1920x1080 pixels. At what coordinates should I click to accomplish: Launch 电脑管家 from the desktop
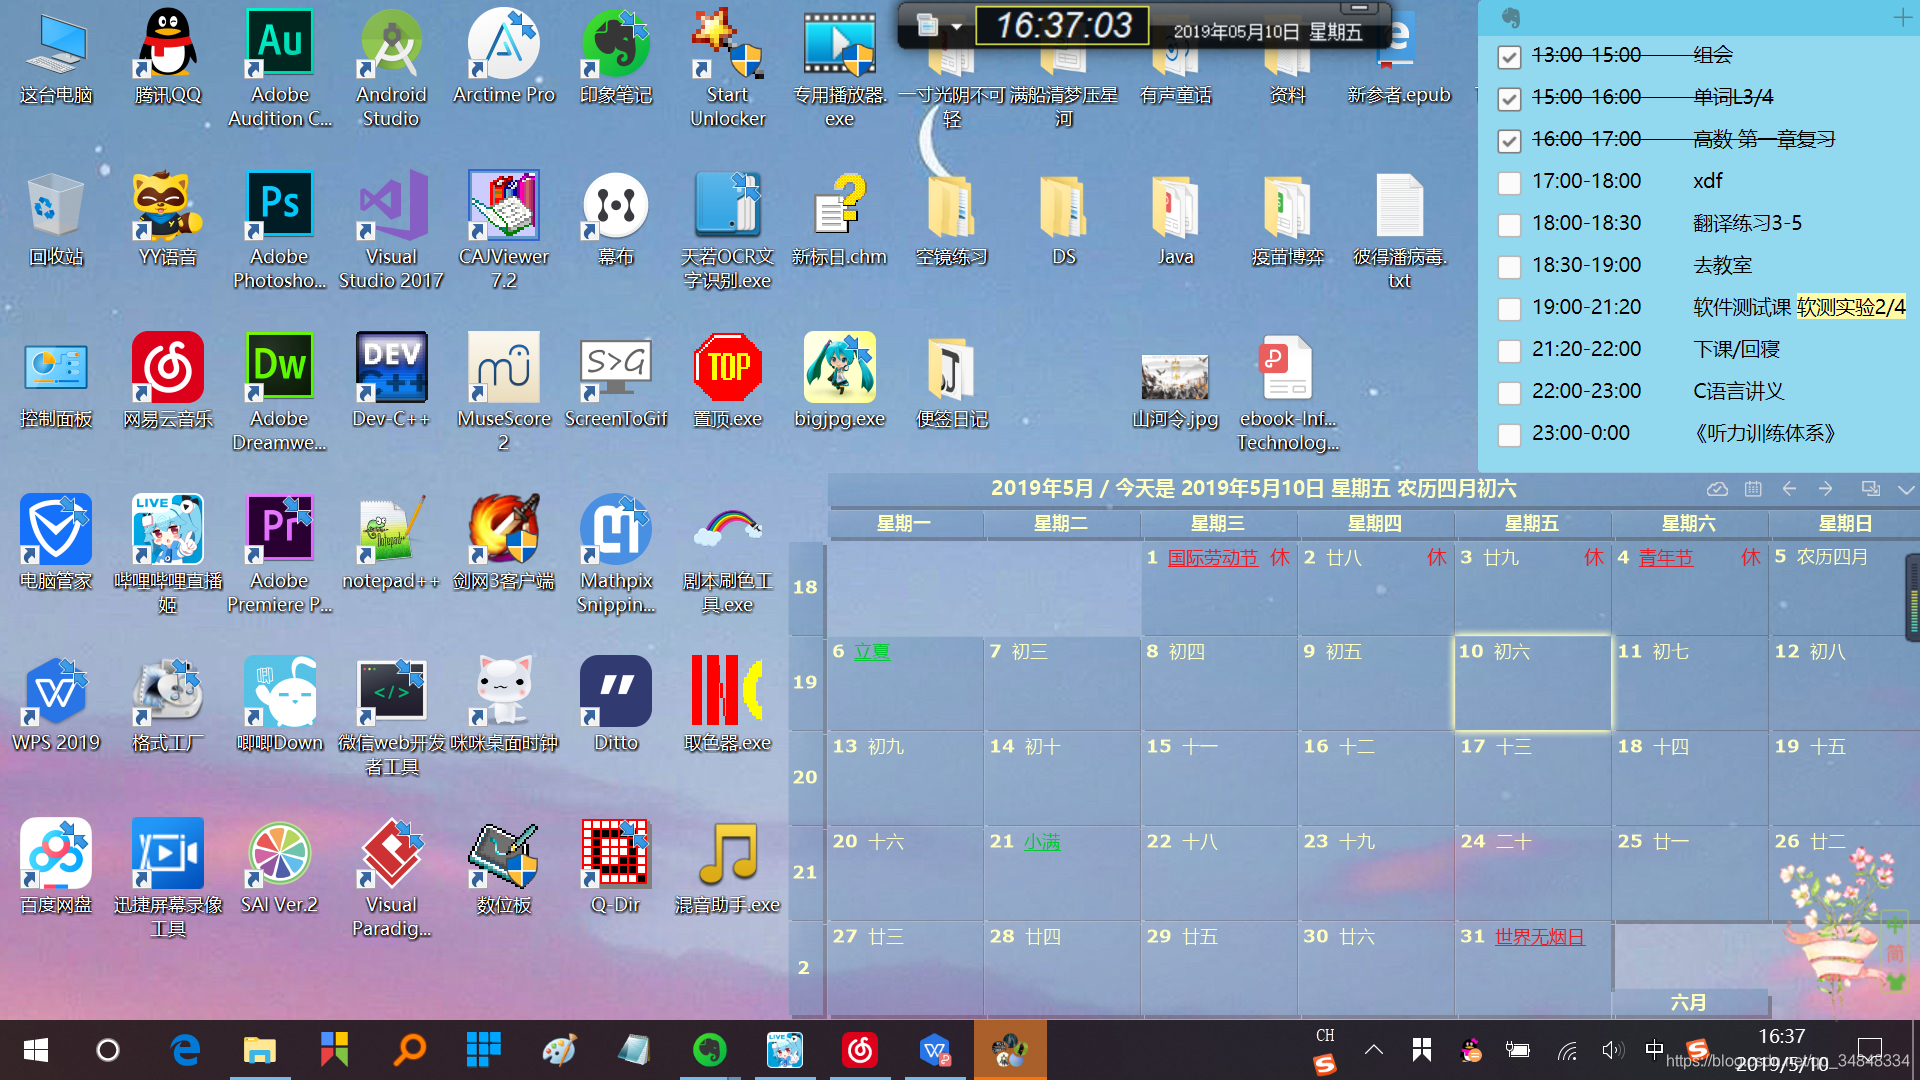(56, 544)
